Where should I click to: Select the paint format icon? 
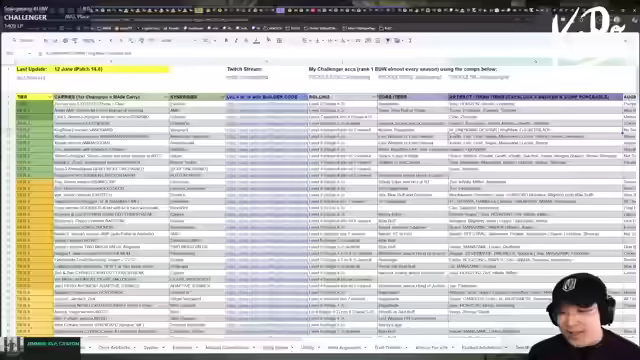[x=75, y=40]
